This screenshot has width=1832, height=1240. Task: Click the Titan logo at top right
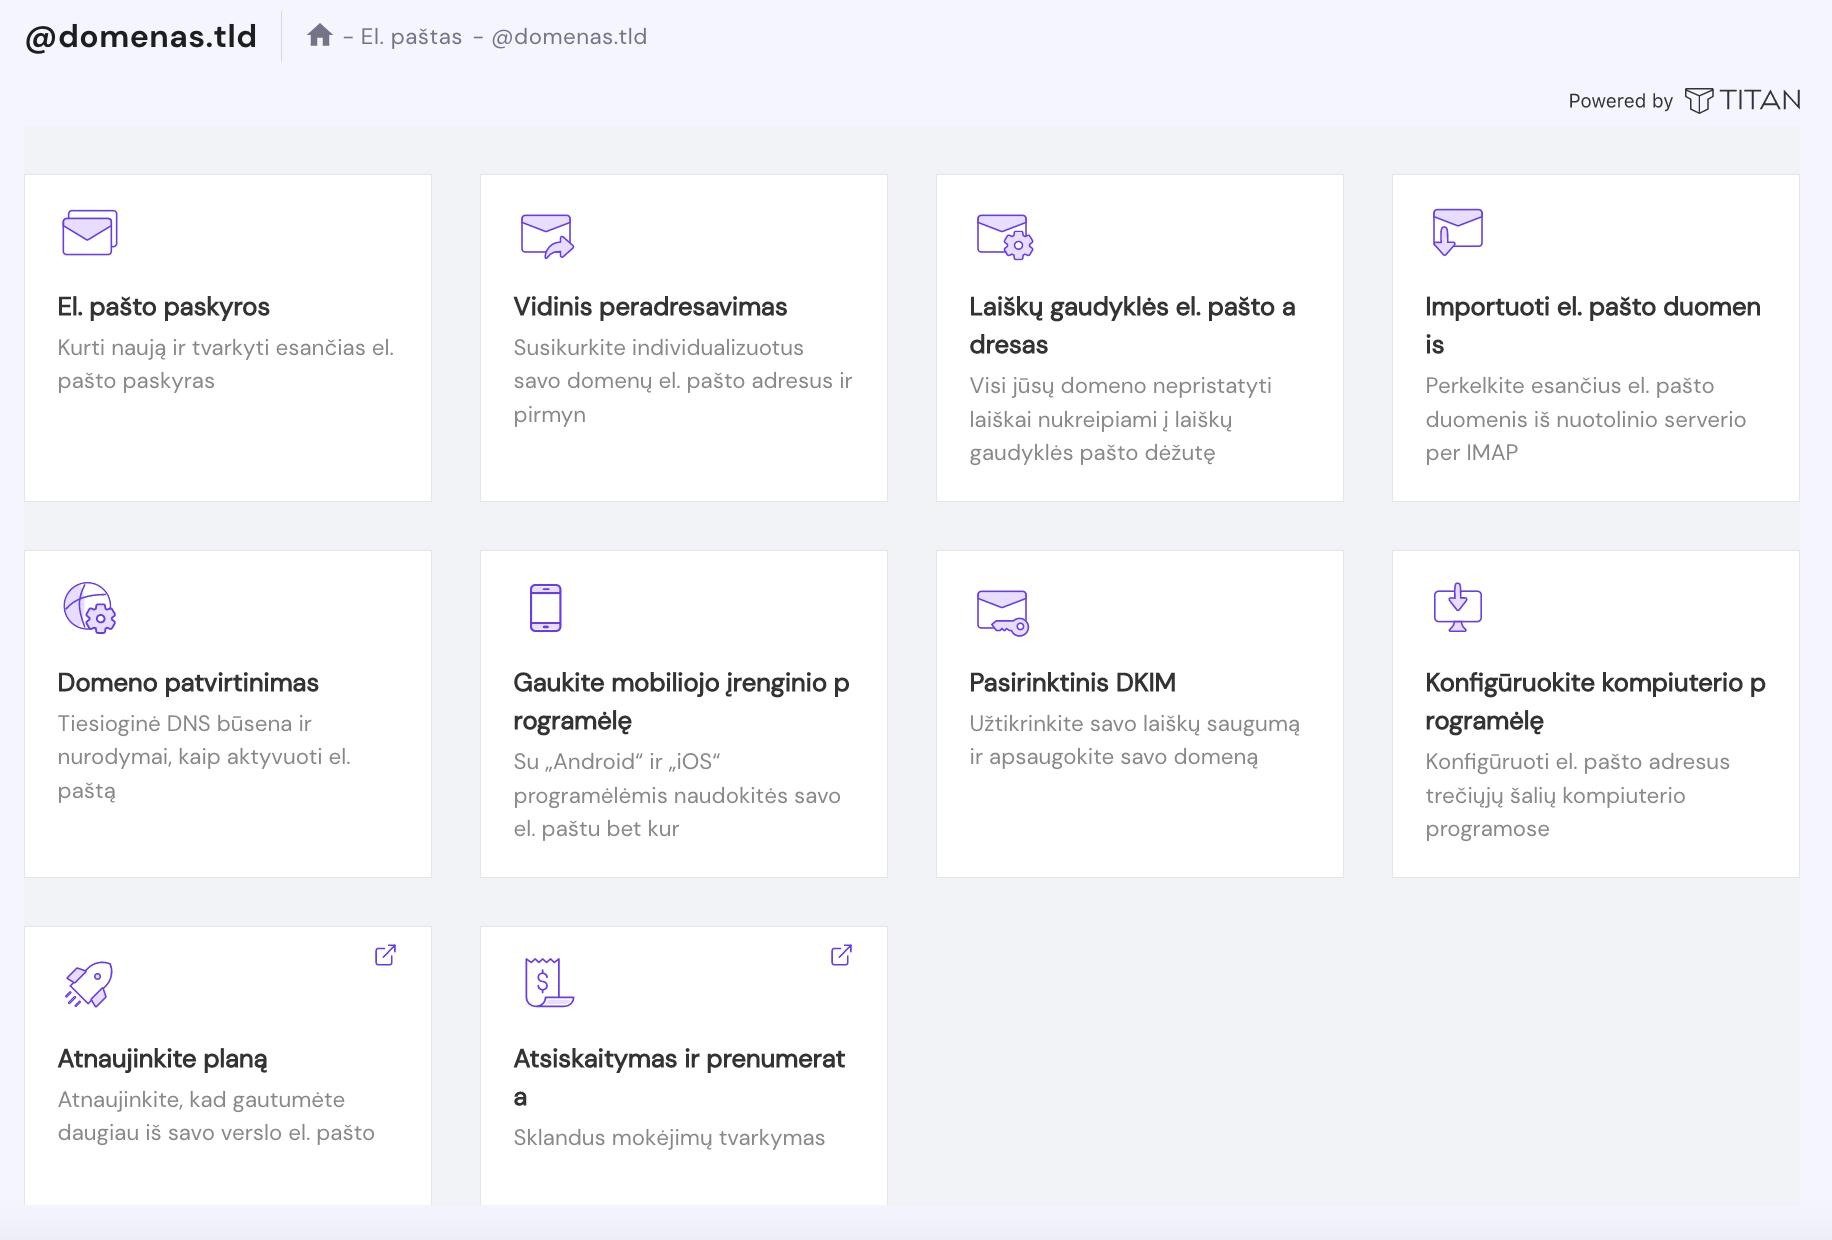coord(1742,100)
